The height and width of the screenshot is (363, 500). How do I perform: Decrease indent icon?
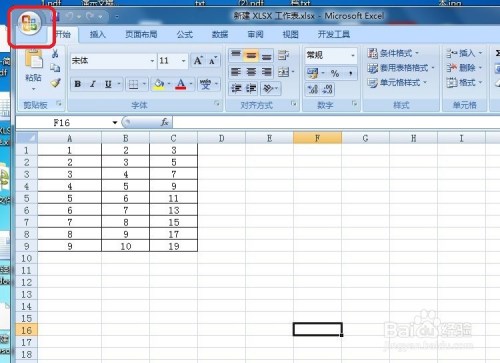click(236, 88)
